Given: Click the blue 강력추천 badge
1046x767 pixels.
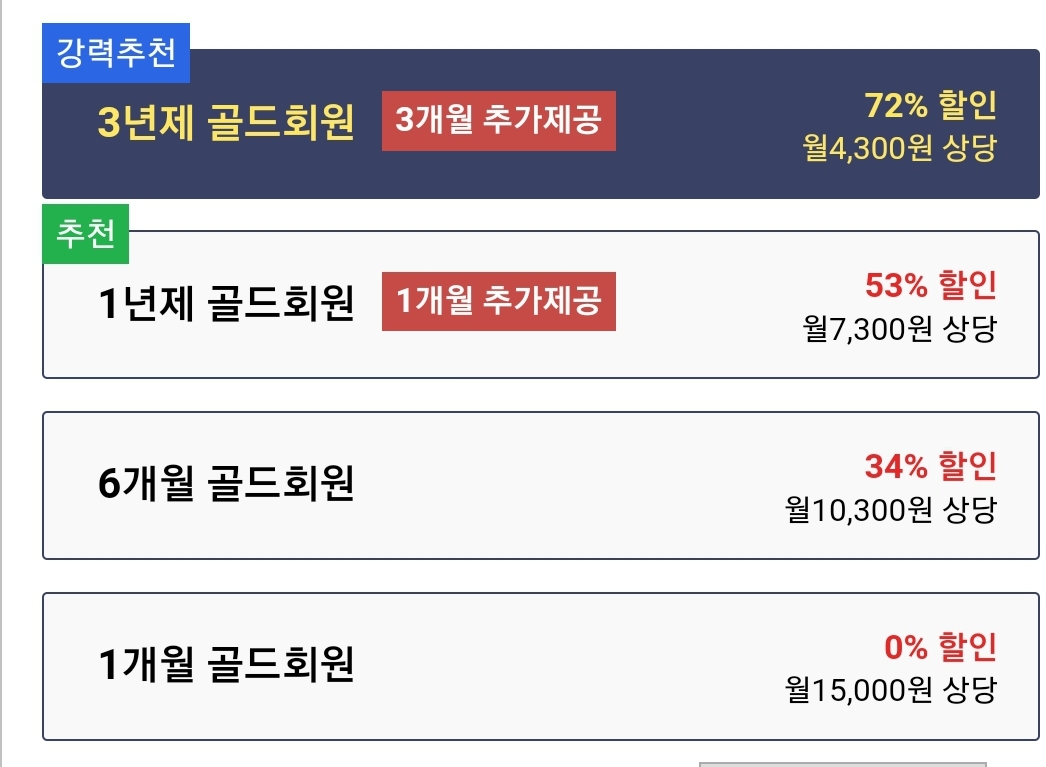Looking at the screenshot, I should (x=116, y=52).
